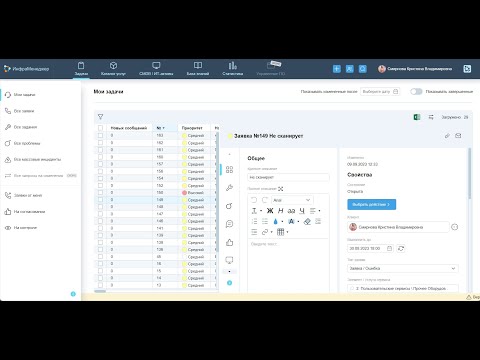This screenshot has height=360, width=480.
Task: Tick the checkbox for row 163
Action: click(x=100, y=135)
